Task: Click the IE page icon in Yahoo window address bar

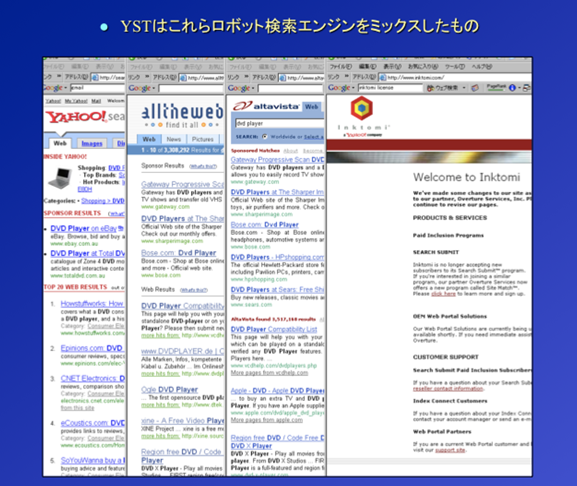Action: [94, 77]
